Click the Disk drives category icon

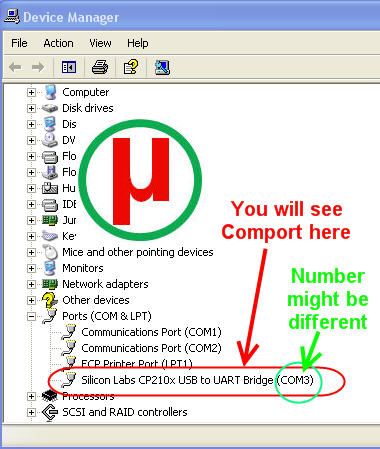coord(50,108)
